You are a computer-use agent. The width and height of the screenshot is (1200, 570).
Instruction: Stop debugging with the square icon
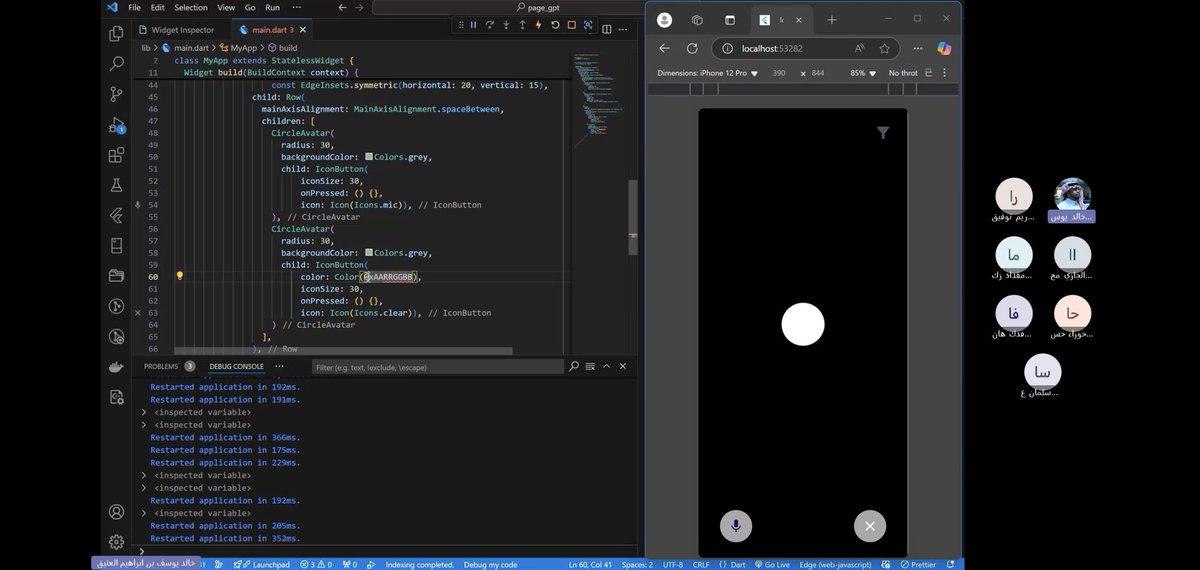coord(573,25)
